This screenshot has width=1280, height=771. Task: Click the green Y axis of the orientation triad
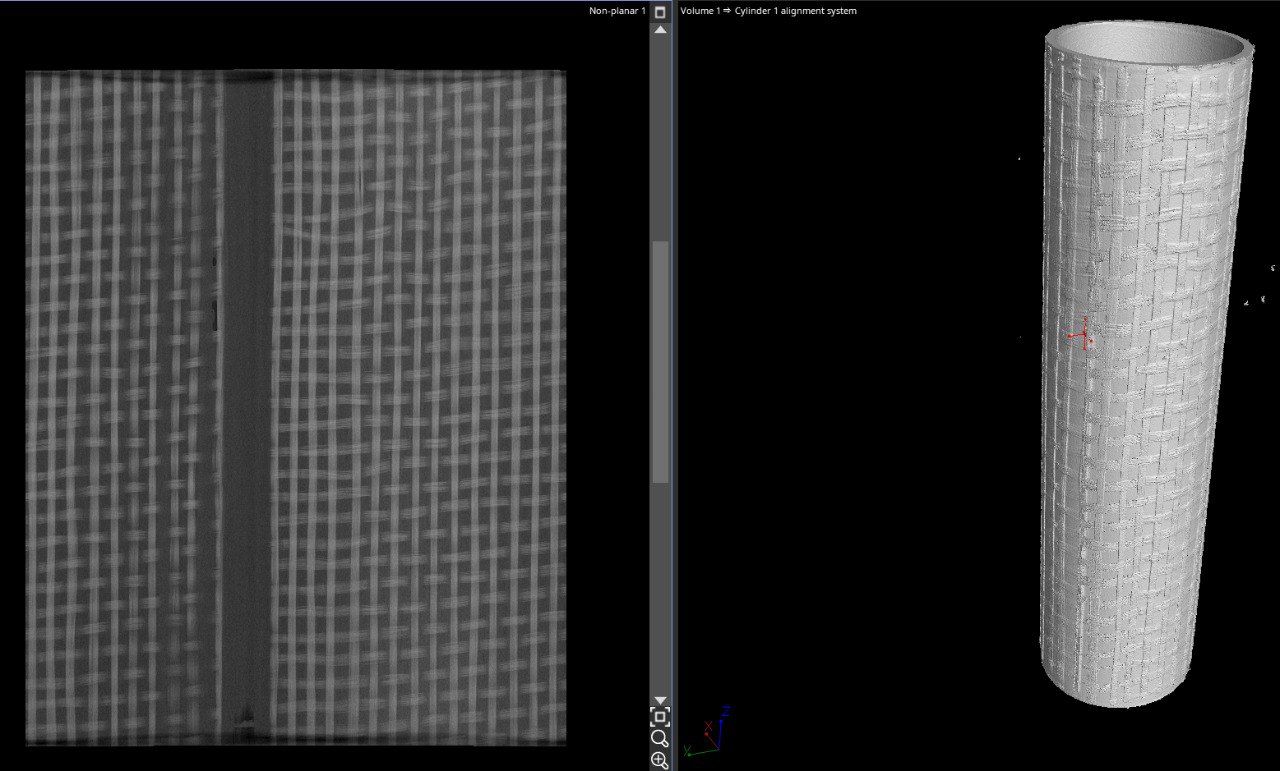pos(690,750)
